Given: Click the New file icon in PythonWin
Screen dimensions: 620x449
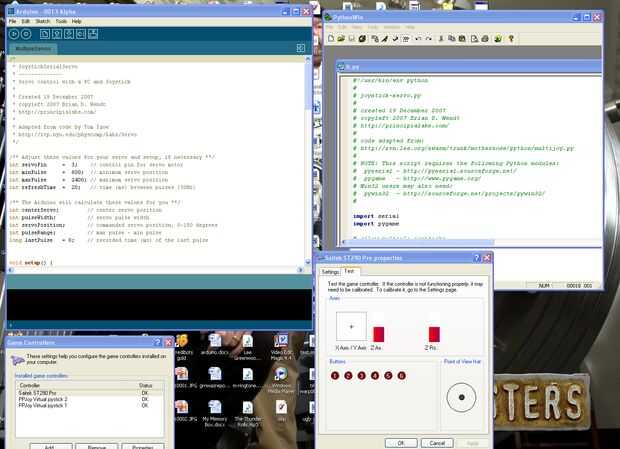Looking at the screenshot, I should pos(331,39).
